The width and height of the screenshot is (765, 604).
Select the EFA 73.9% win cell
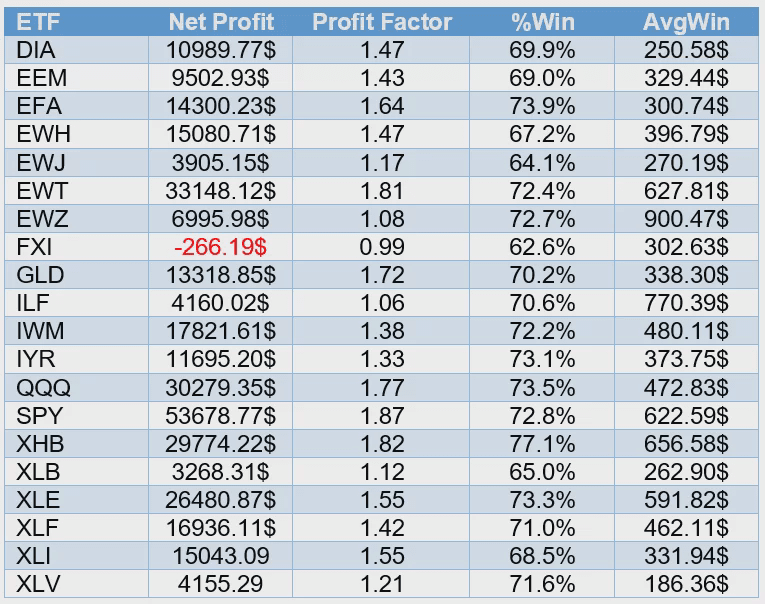tap(542, 106)
